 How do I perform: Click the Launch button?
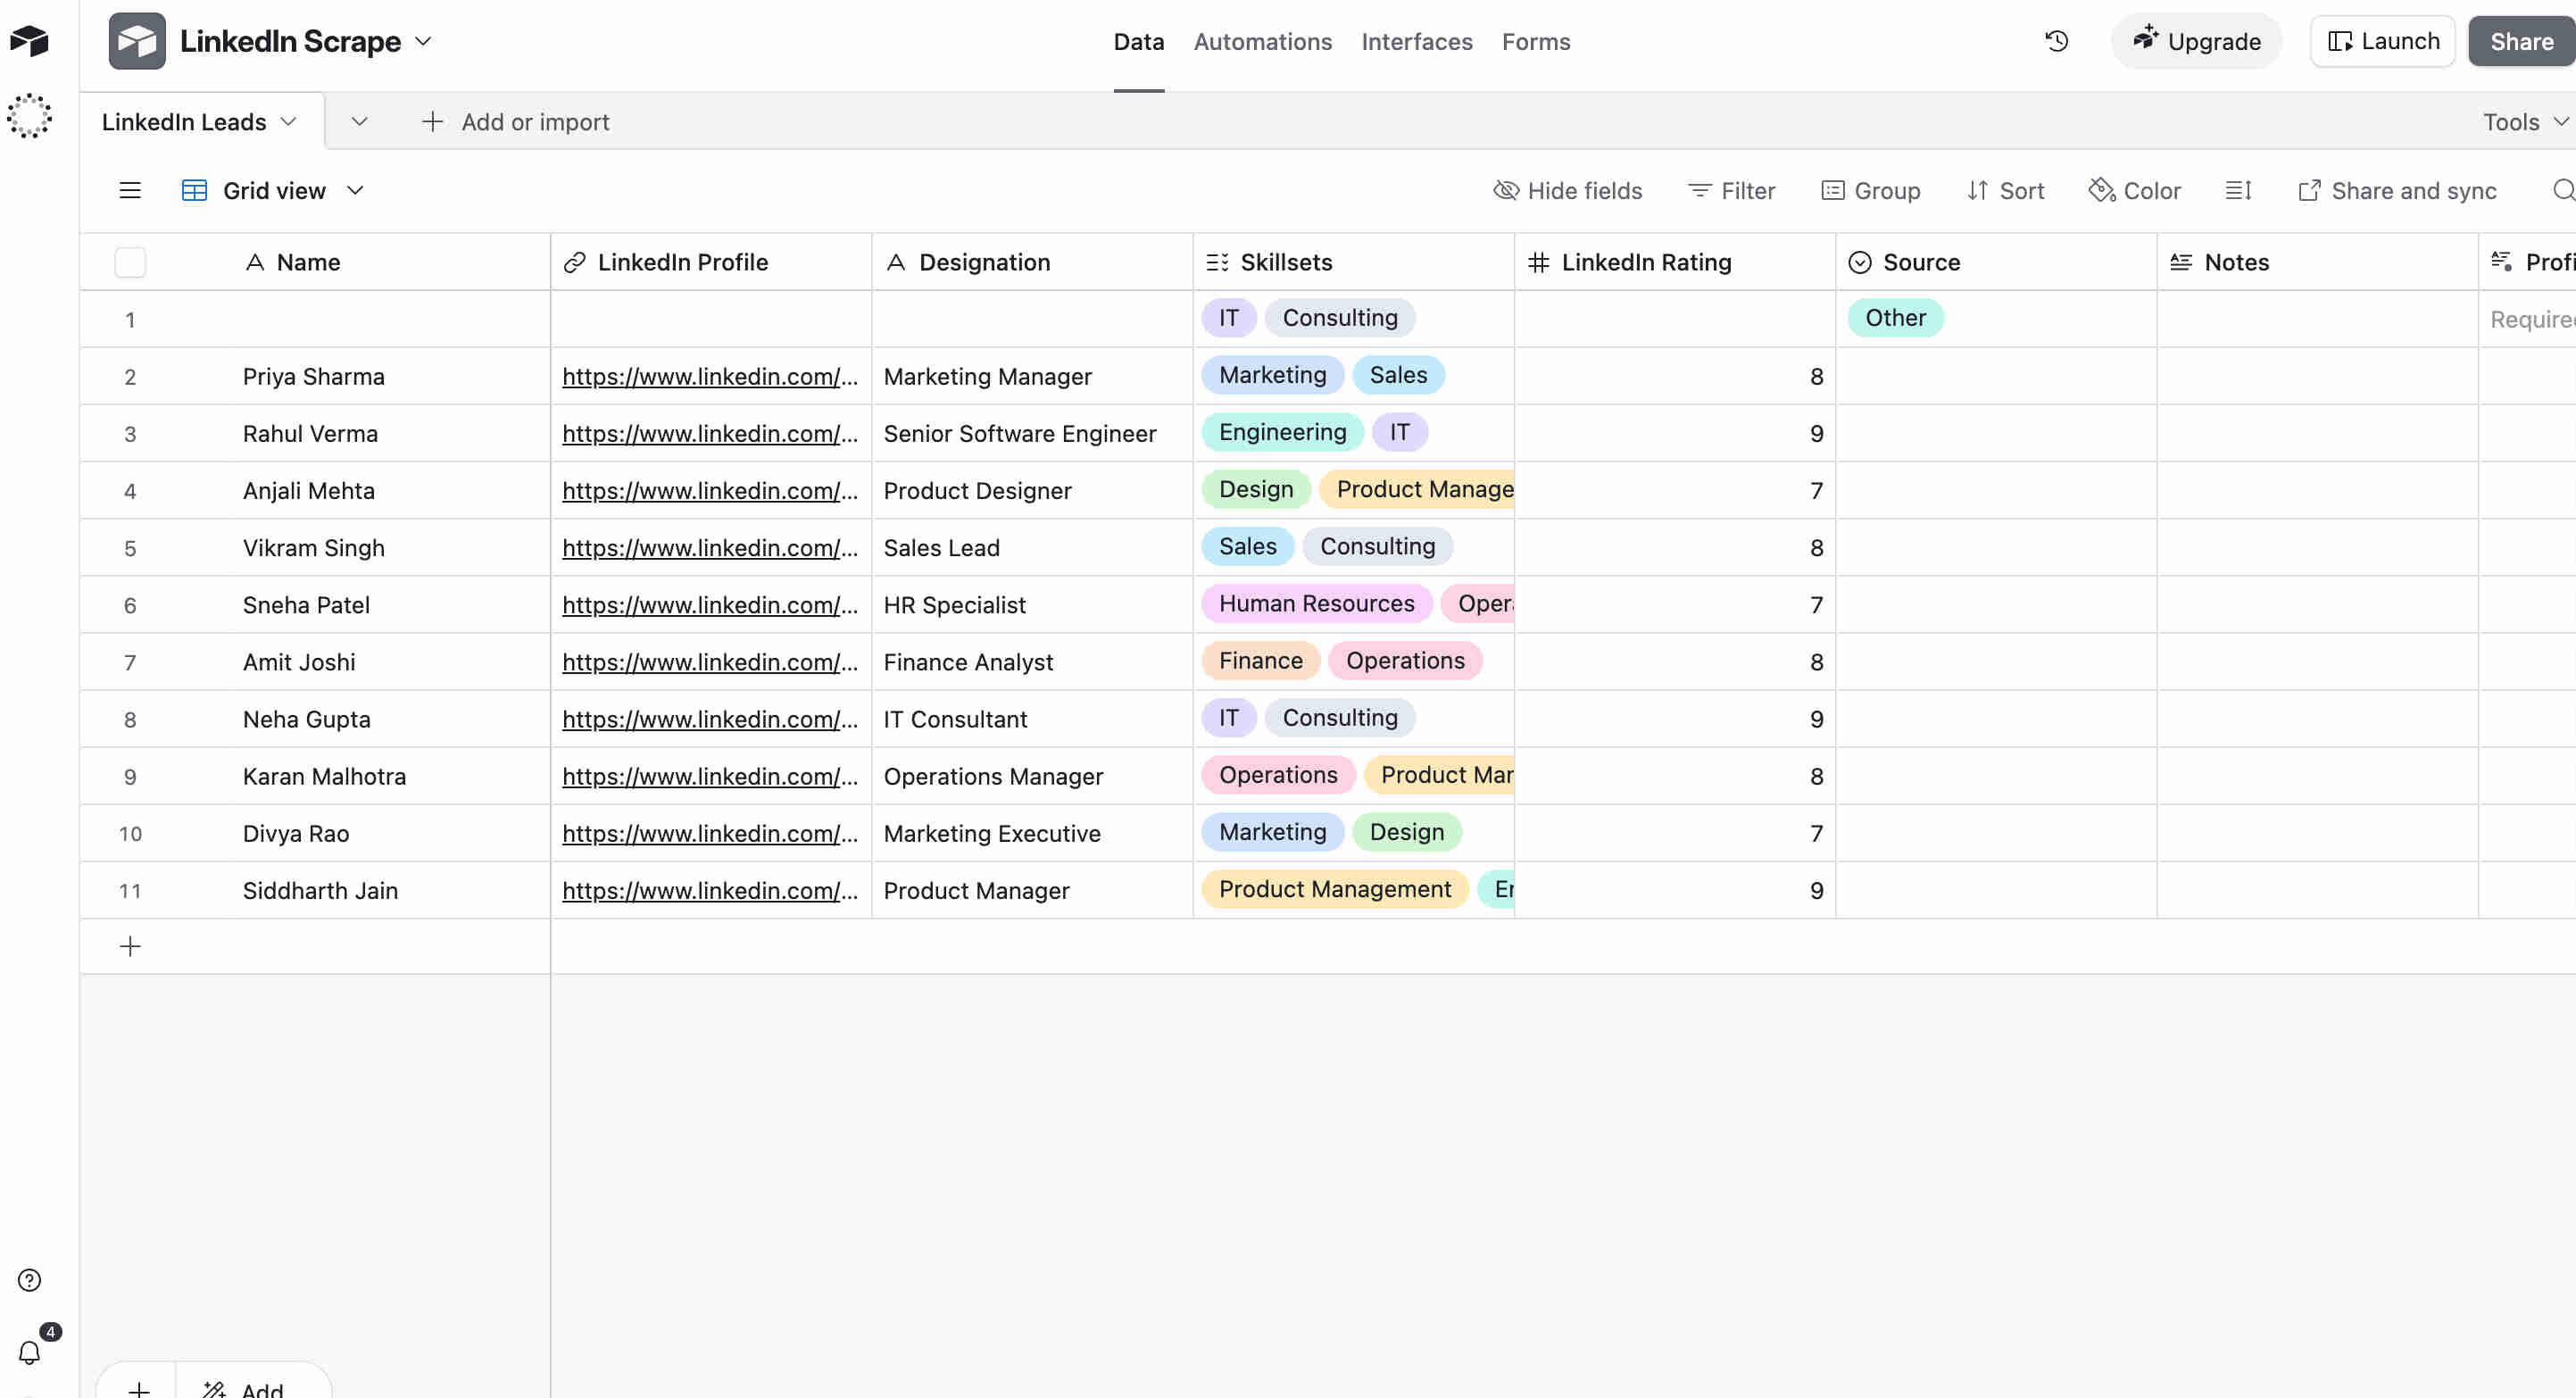coord(2383,41)
